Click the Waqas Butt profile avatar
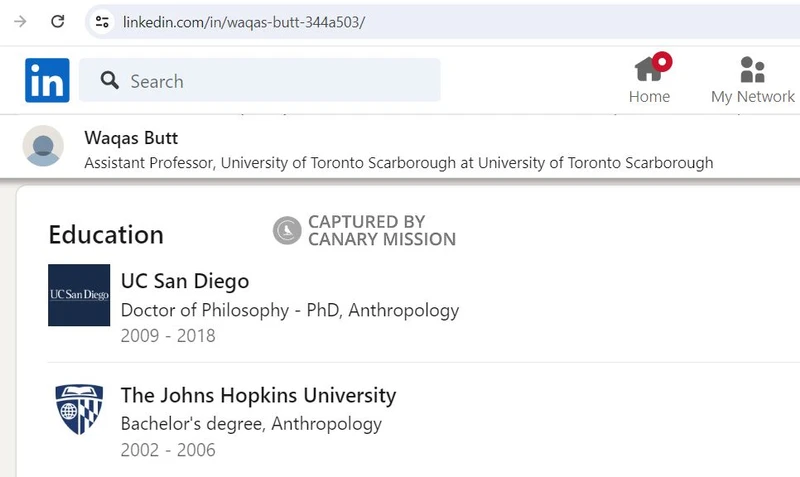Viewport: 800px width, 477px height. pos(43,146)
